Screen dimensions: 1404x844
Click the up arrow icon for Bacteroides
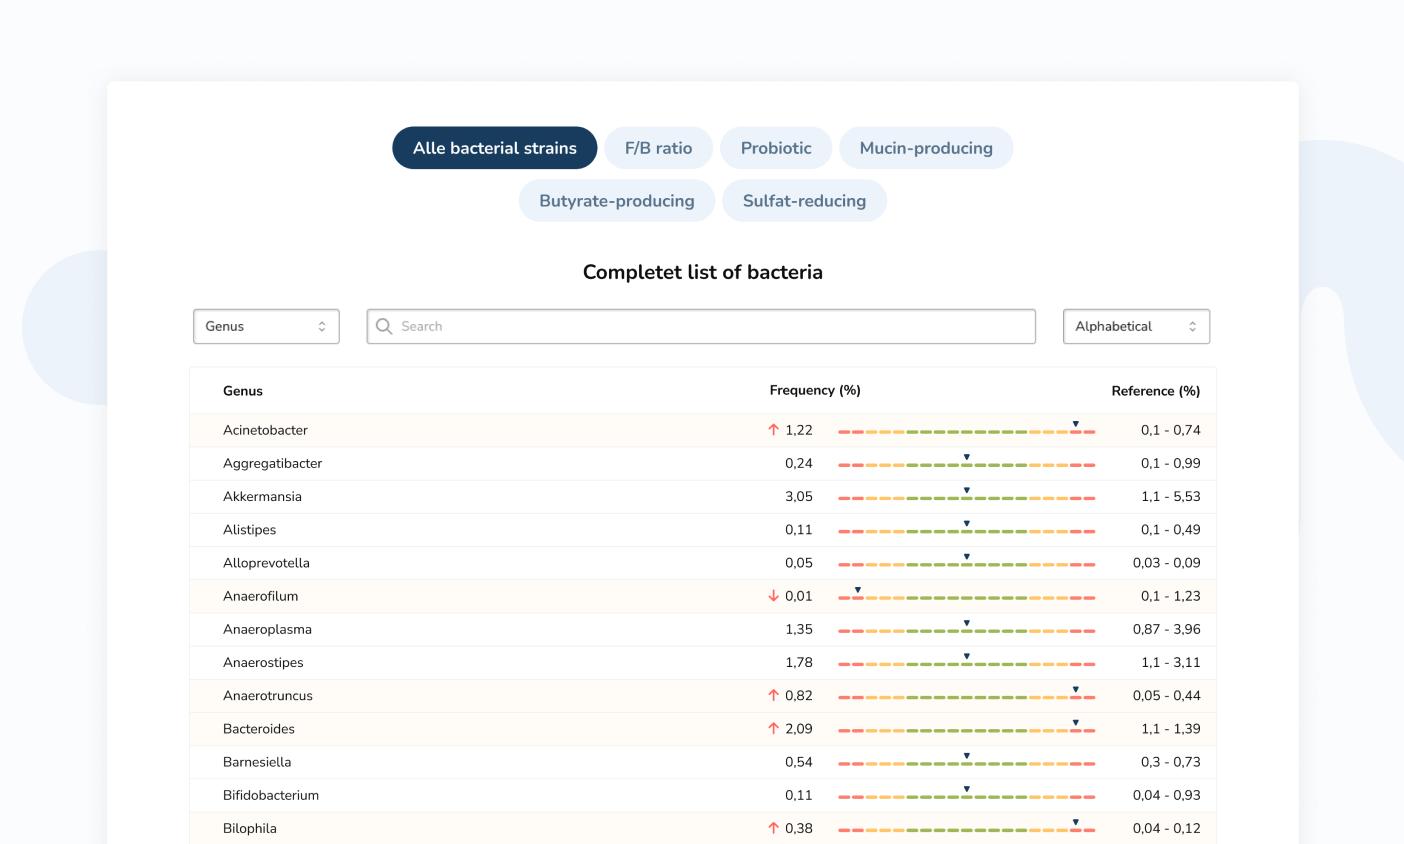(x=773, y=729)
